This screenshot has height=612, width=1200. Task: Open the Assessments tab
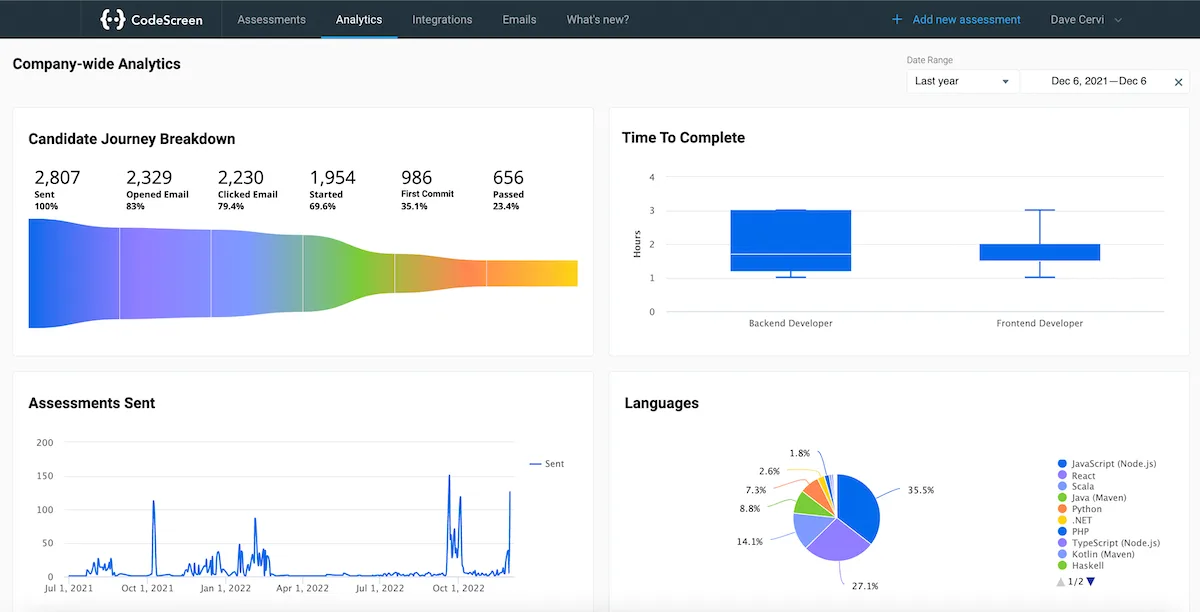(x=271, y=19)
